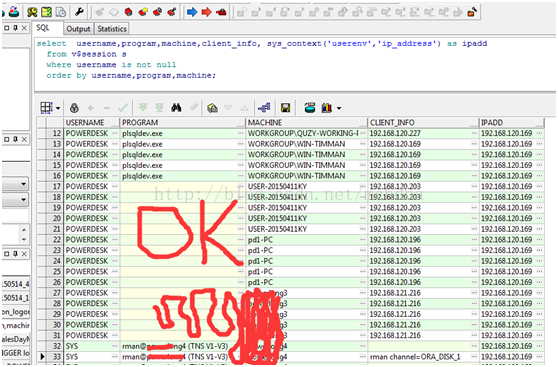Click the fetch last page double-arrow icon

click(159, 107)
